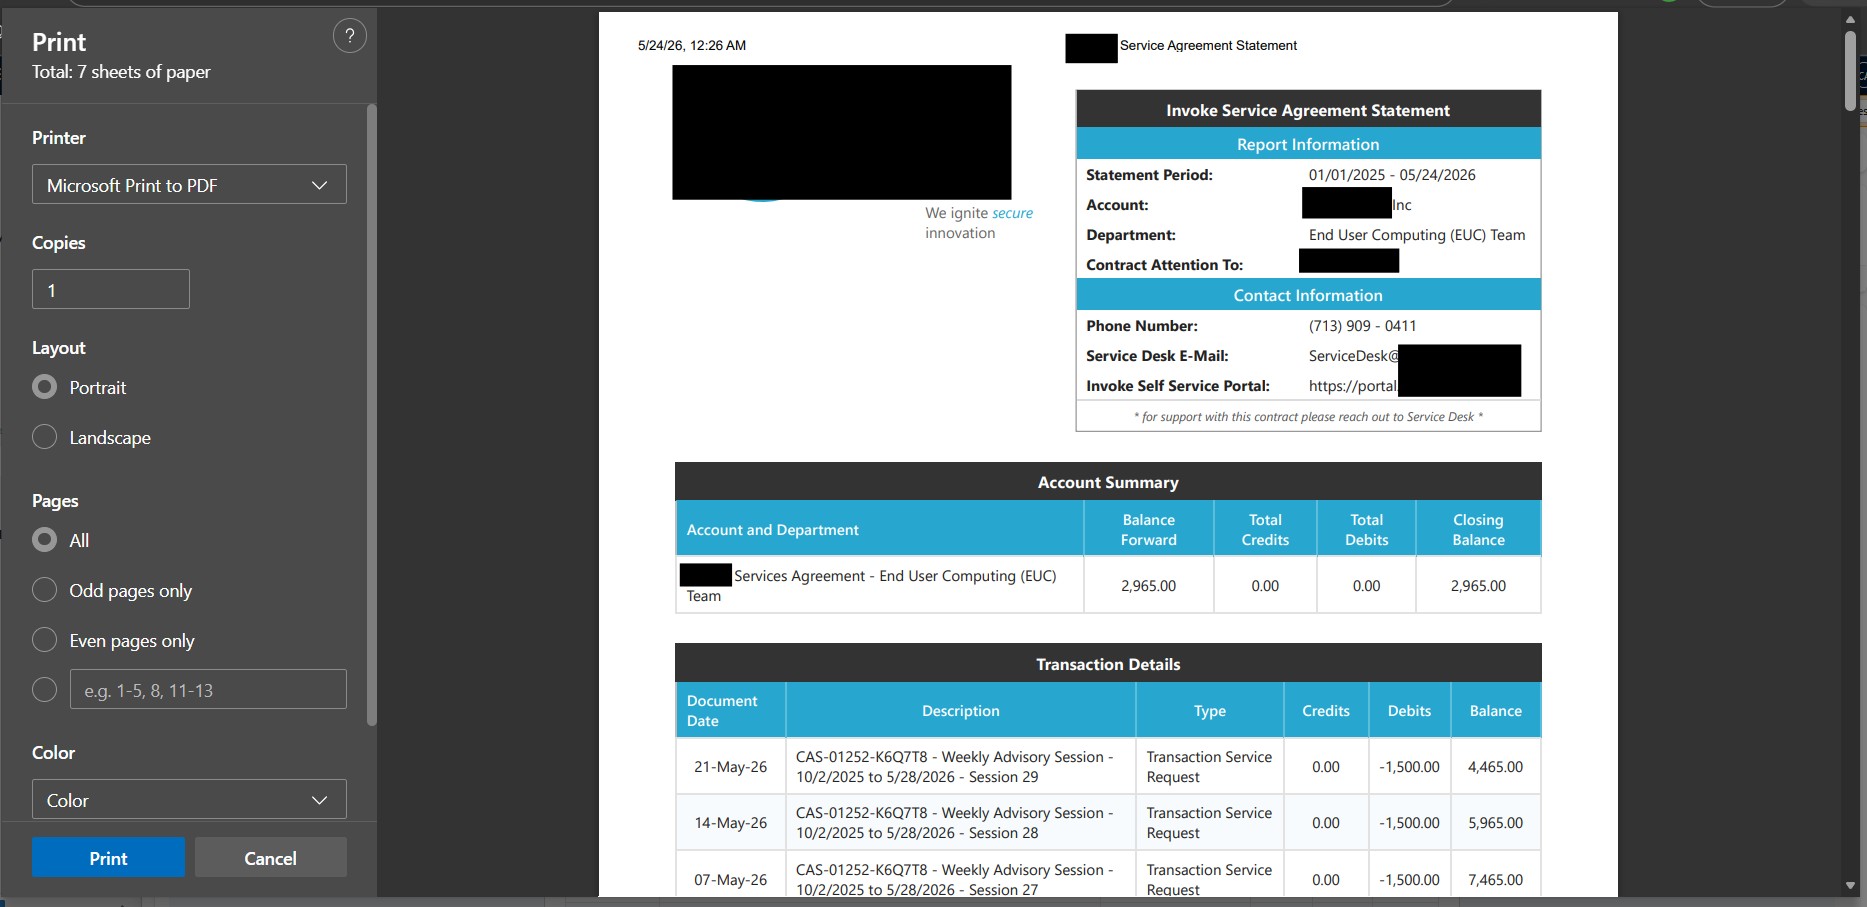This screenshot has width=1867, height=907.
Task: Click the Contact Information section header
Action: click(1308, 295)
